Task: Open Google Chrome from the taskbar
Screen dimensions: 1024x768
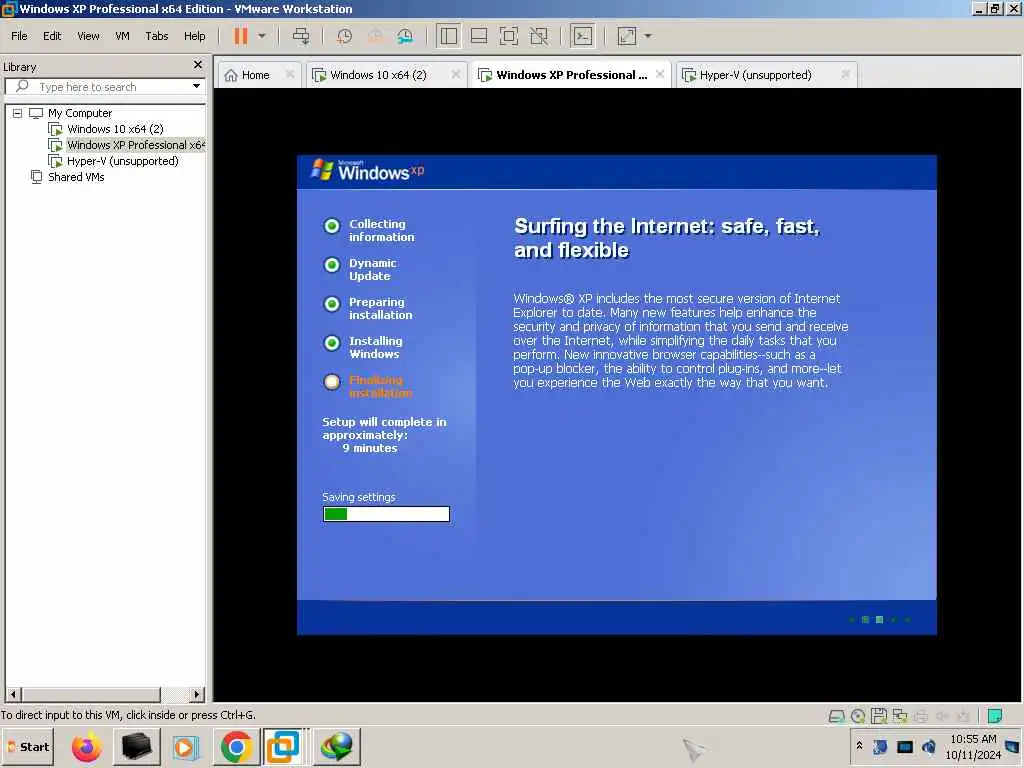Action: [236, 746]
